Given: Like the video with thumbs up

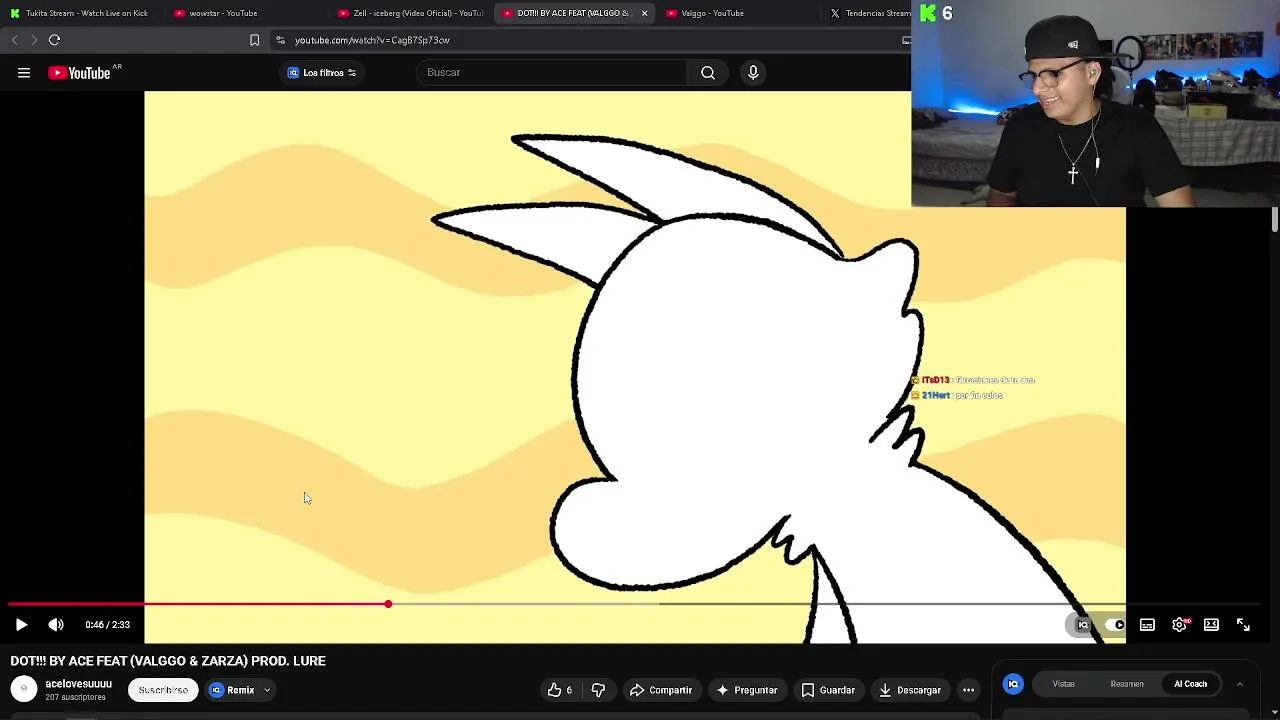Looking at the screenshot, I should click(x=560, y=690).
